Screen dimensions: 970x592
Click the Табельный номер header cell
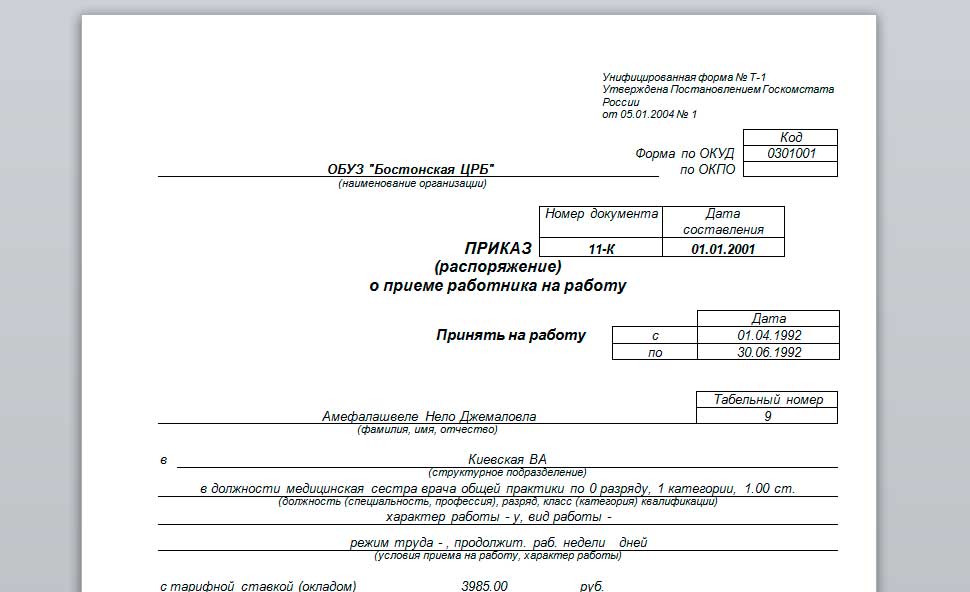click(x=767, y=400)
